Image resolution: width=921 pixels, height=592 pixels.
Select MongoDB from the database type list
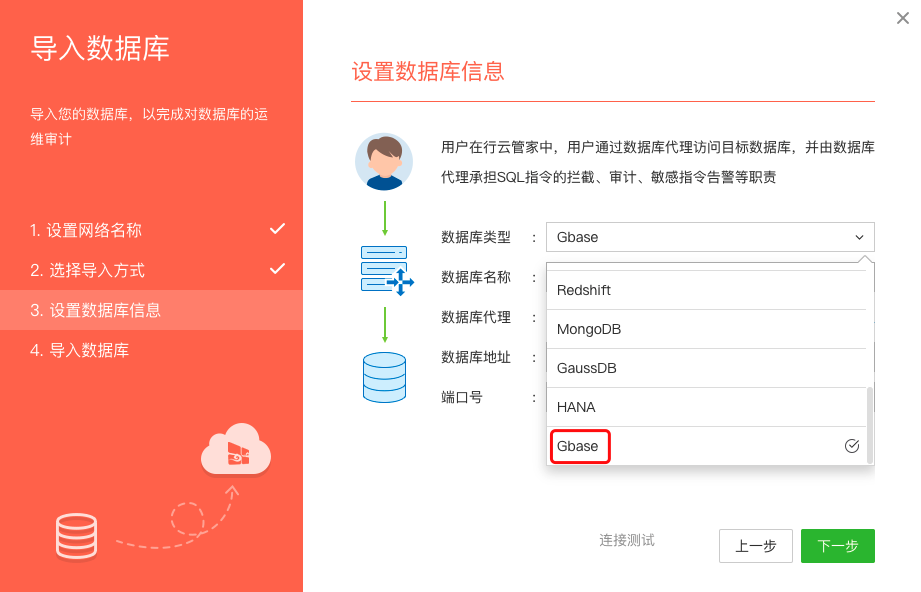coord(707,329)
